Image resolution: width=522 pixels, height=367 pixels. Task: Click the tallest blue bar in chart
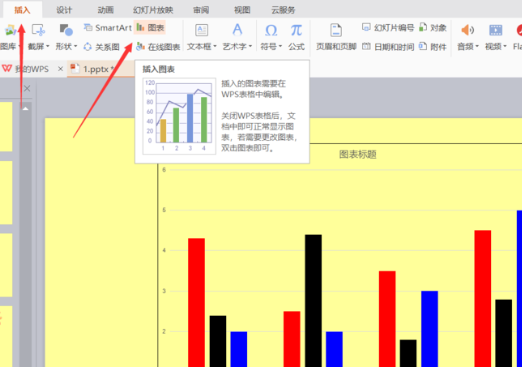click(519, 289)
